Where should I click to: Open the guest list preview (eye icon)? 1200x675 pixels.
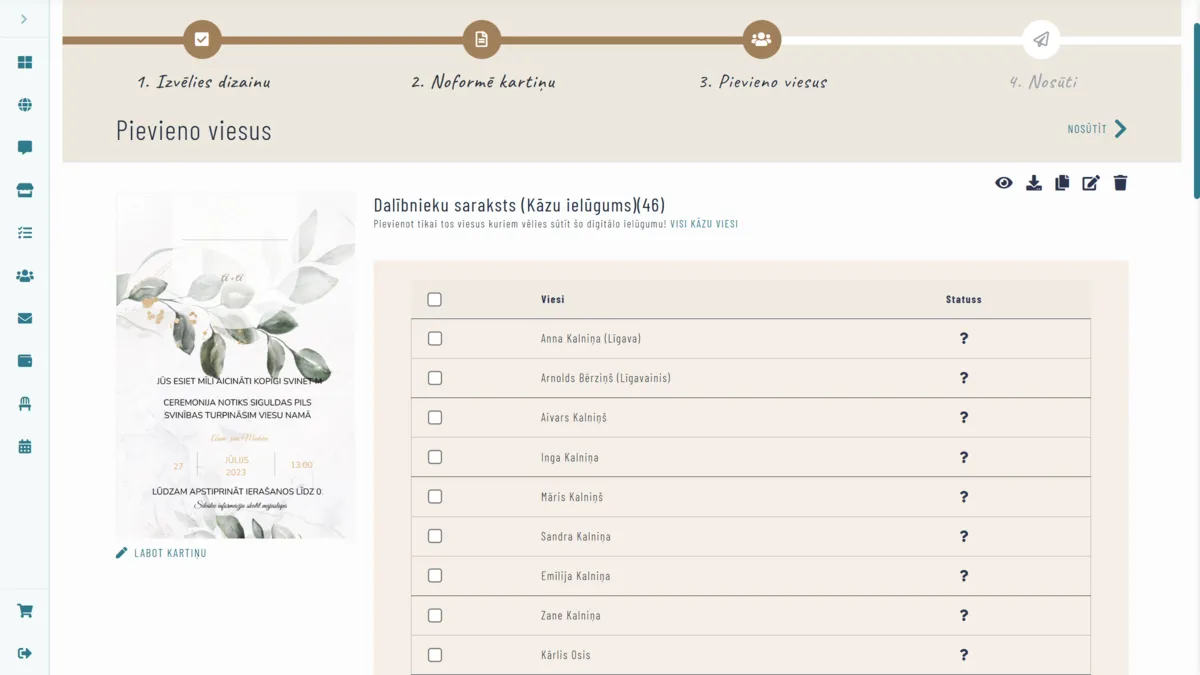(1004, 183)
